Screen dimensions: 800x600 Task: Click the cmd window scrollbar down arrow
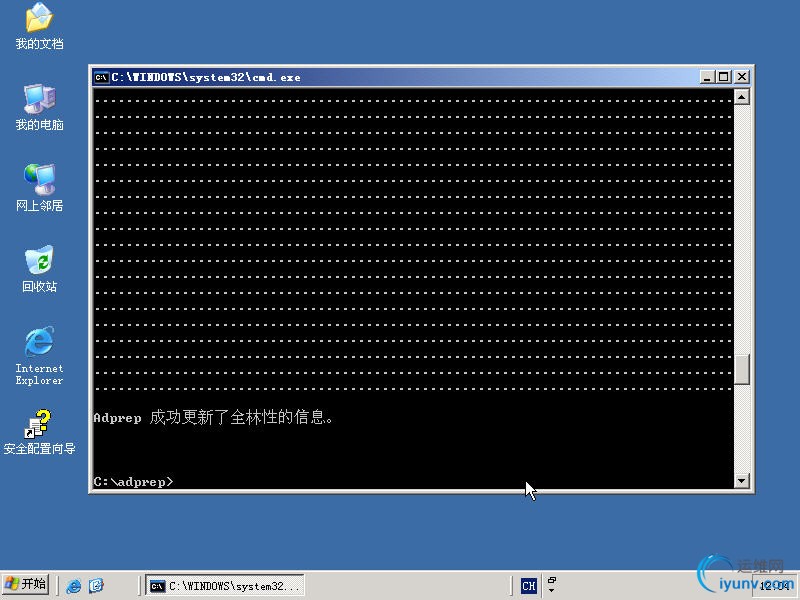741,480
